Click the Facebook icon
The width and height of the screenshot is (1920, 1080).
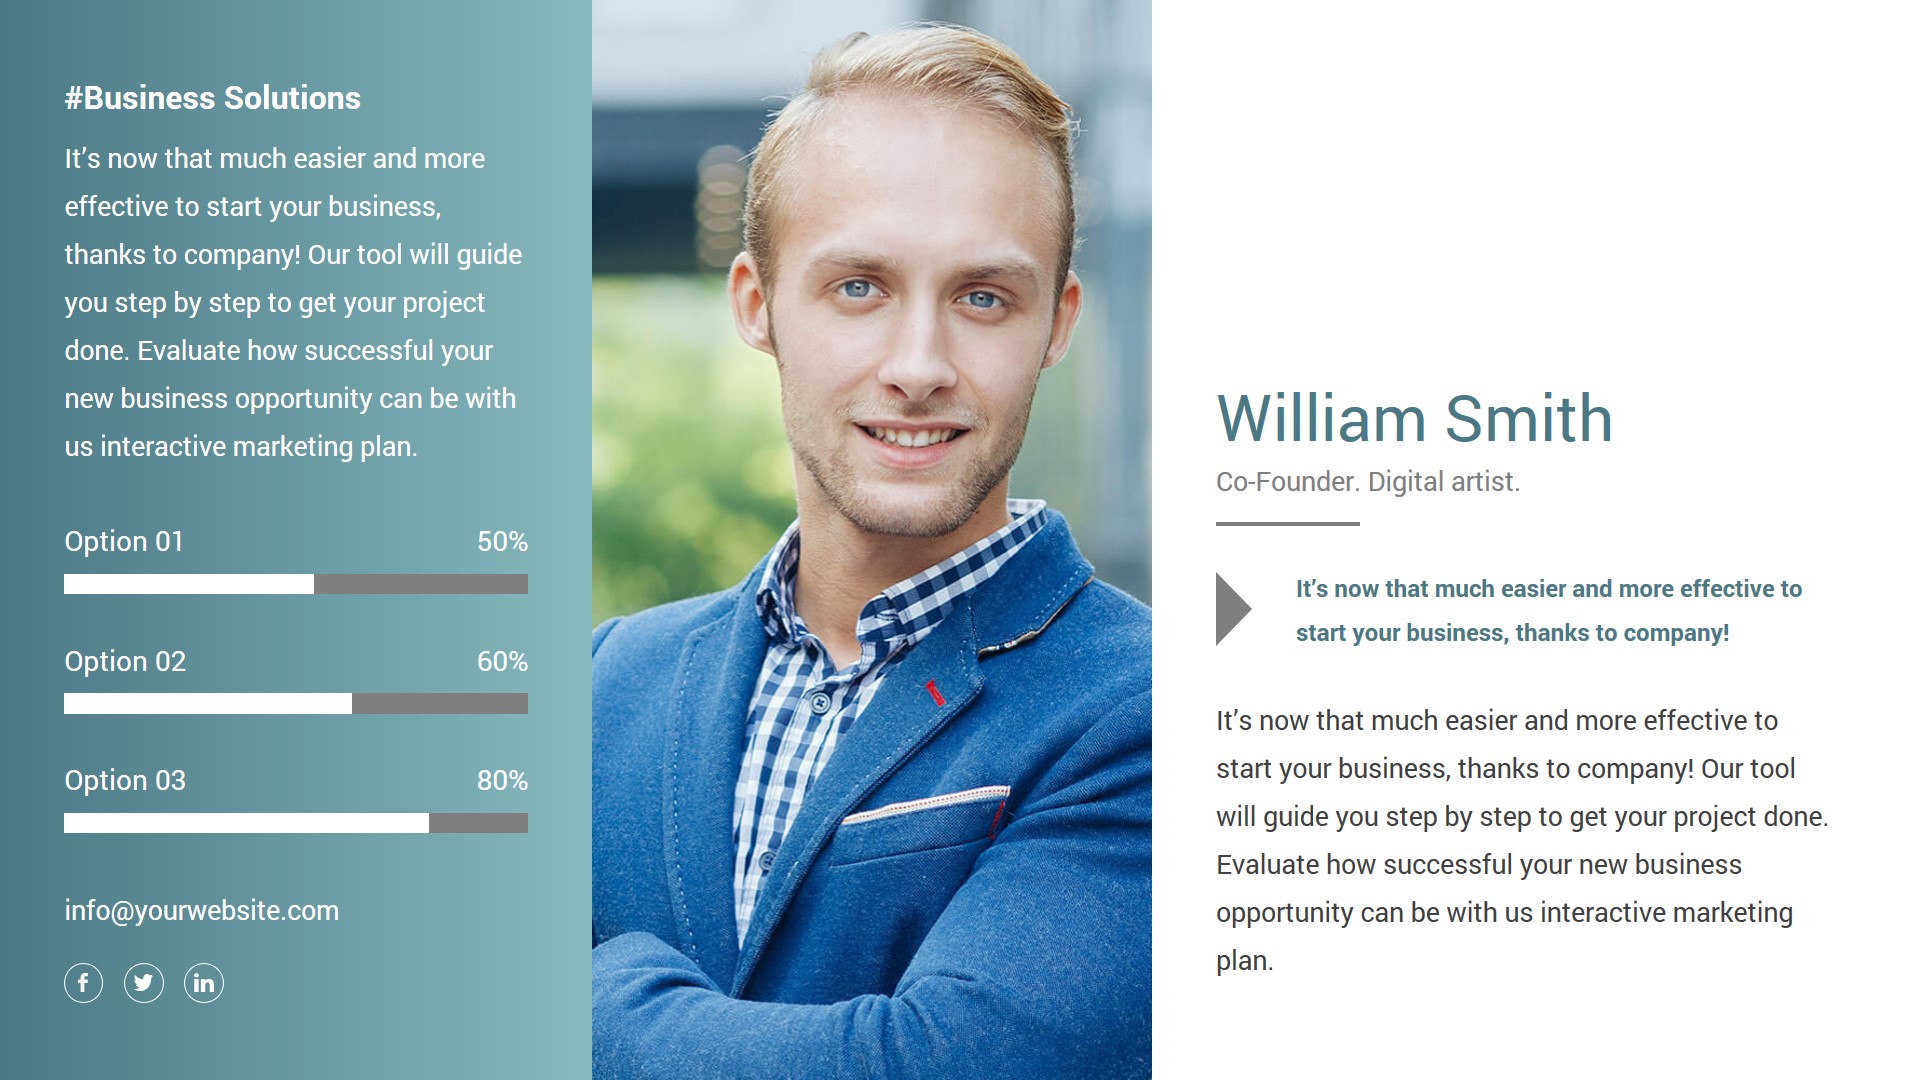click(x=84, y=983)
